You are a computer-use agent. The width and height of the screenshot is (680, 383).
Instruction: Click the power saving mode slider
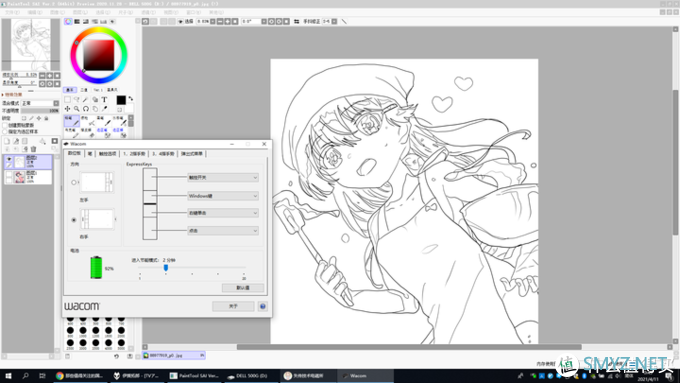click(166, 268)
